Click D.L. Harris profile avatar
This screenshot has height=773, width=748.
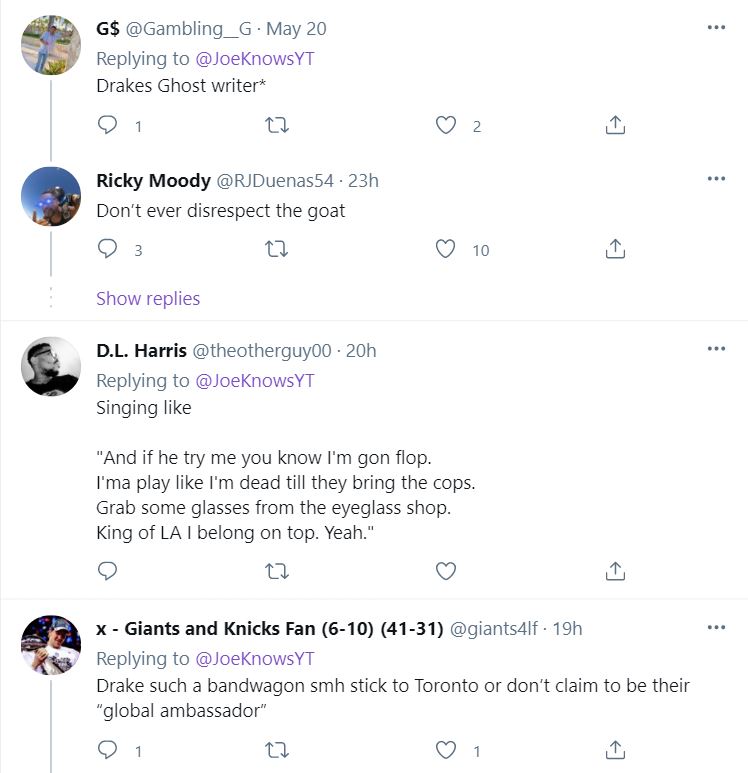coord(51,367)
